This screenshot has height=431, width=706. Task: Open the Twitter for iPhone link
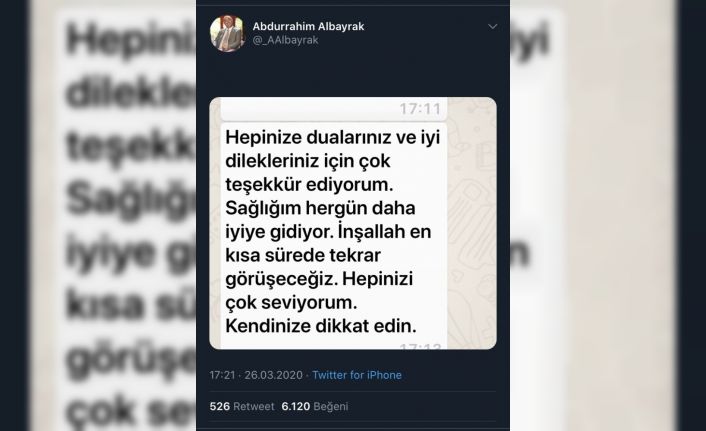(357, 375)
